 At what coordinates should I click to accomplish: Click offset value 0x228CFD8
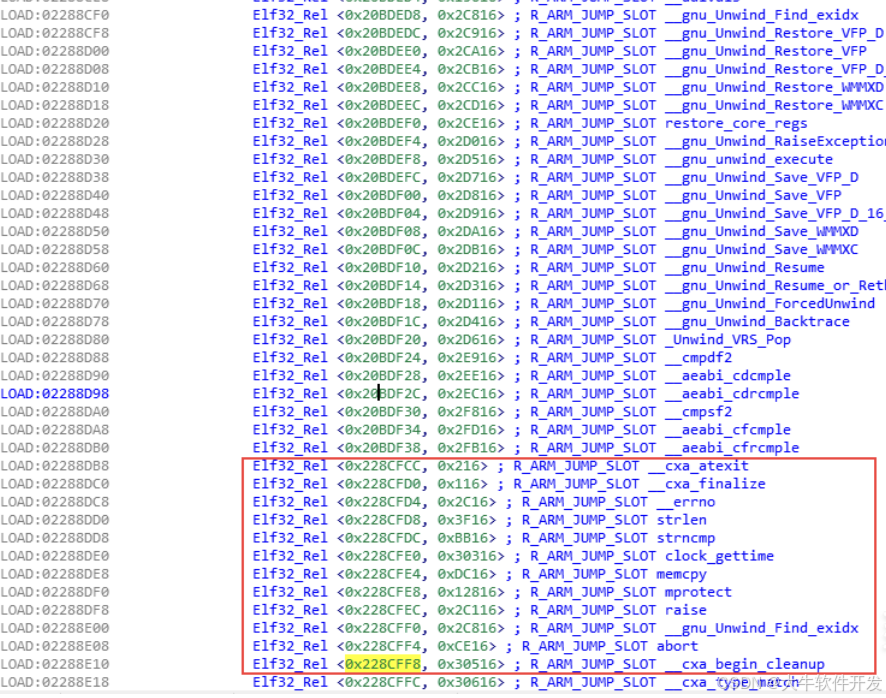(383, 520)
